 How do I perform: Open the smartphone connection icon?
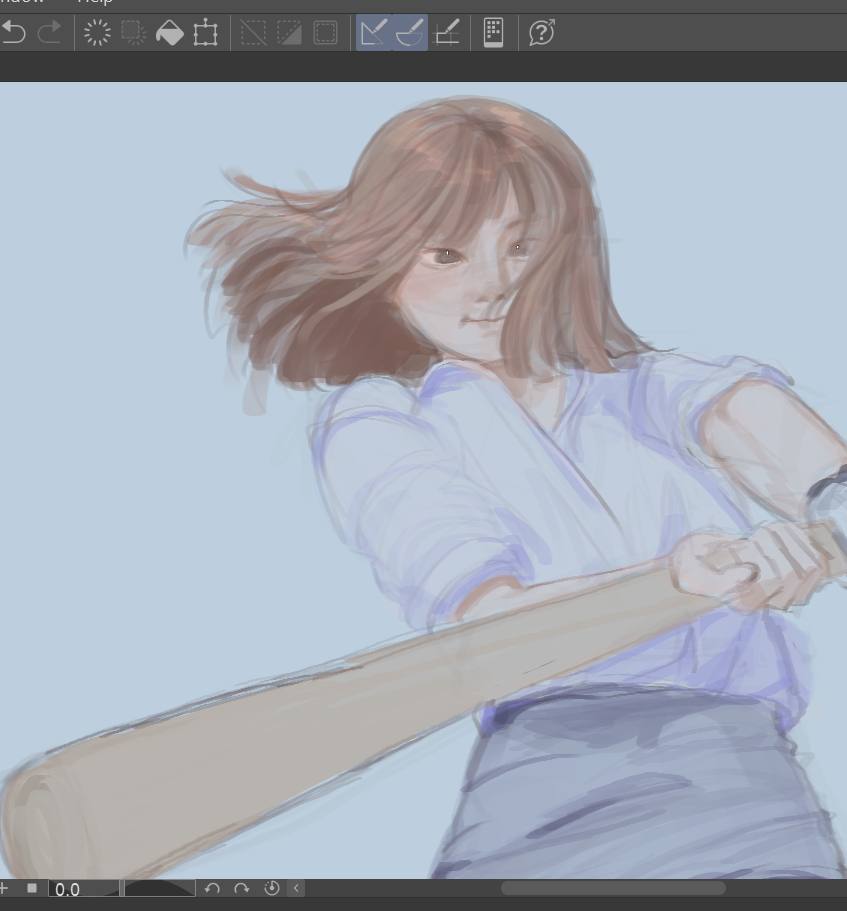pyautogui.click(x=493, y=33)
